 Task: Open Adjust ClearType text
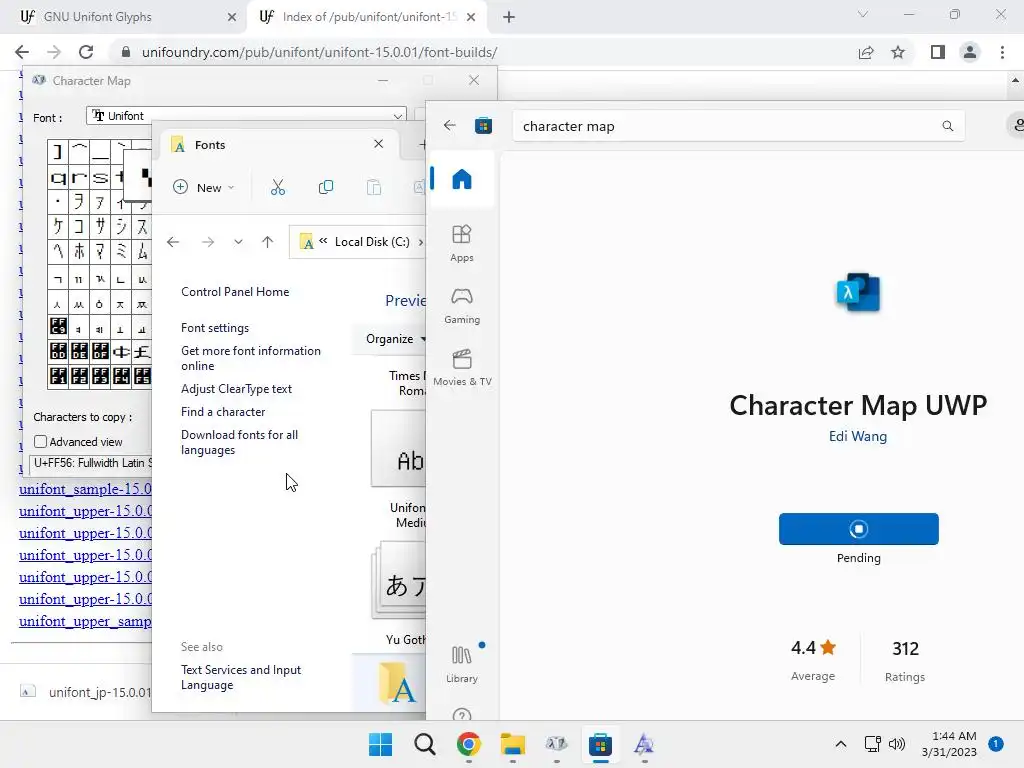point(236,389)
